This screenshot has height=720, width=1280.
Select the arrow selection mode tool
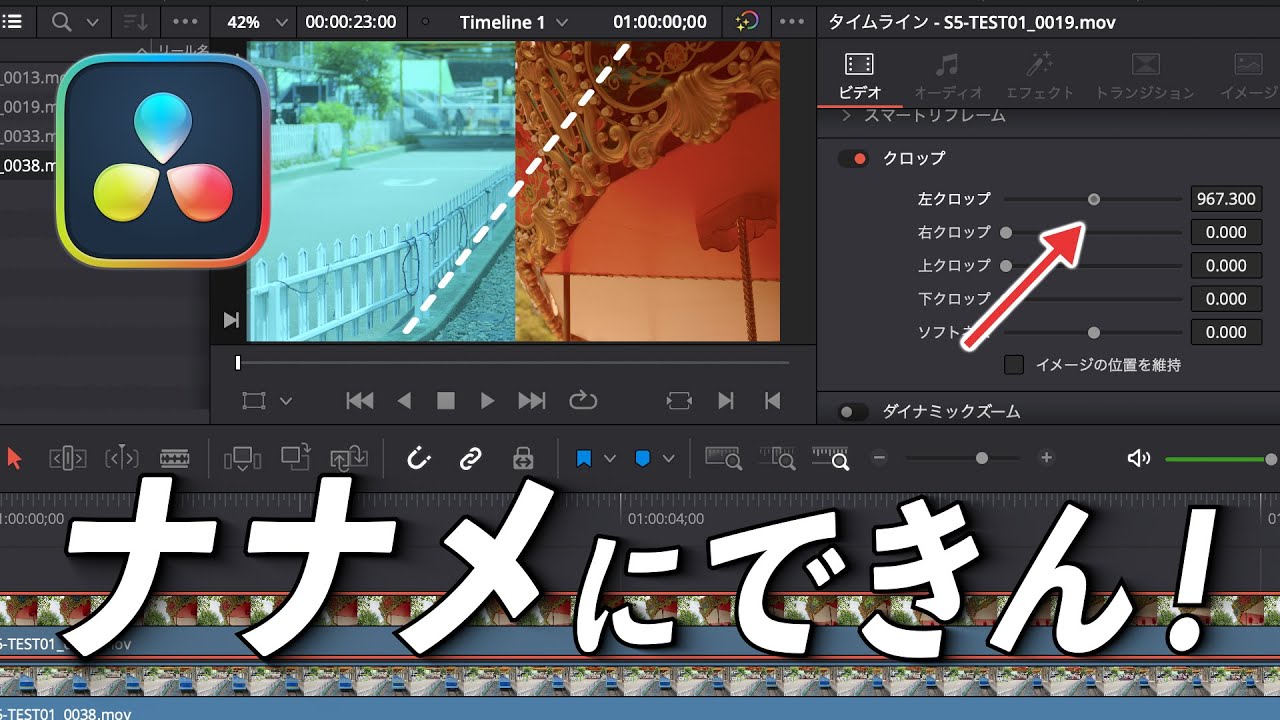pos(14,459)
